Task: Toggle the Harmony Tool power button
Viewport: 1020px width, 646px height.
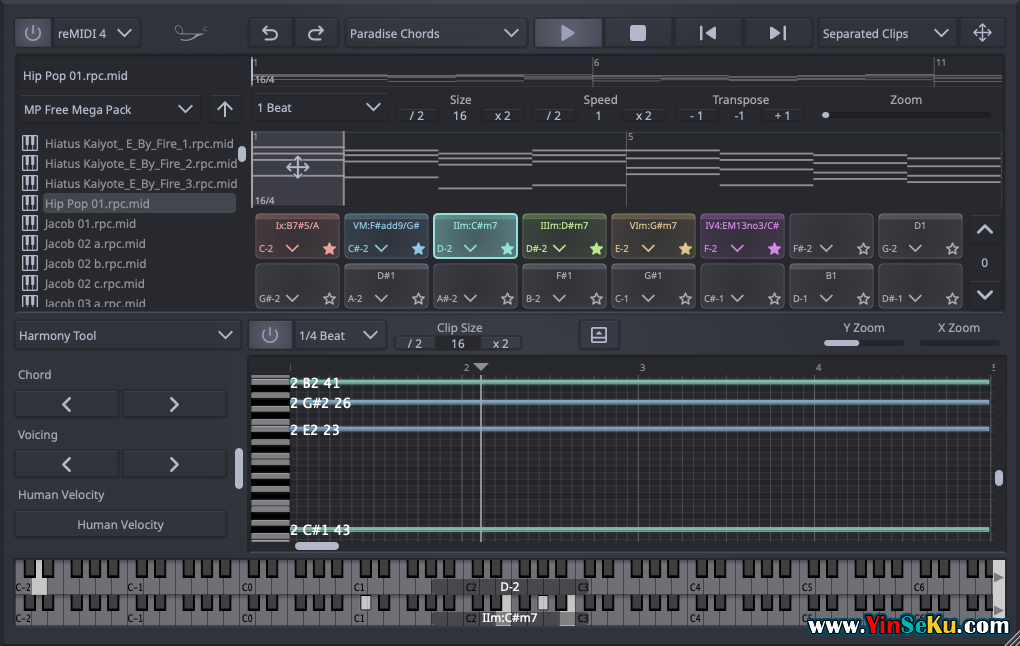Action: click(270, 336)
